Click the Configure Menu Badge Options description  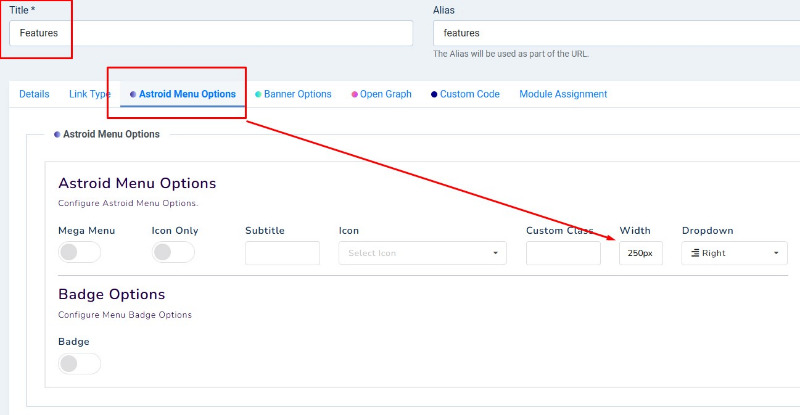click(x=125, y=315)
